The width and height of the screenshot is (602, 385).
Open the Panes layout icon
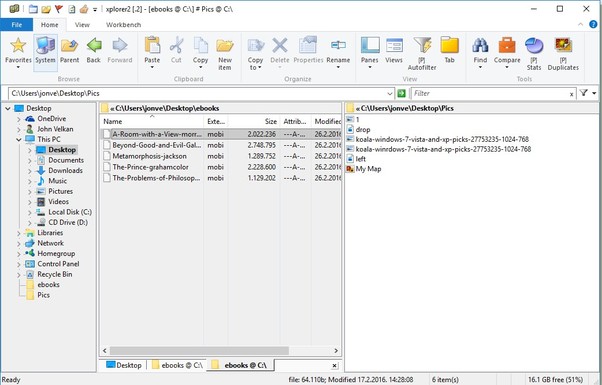[x=370, y=45]
